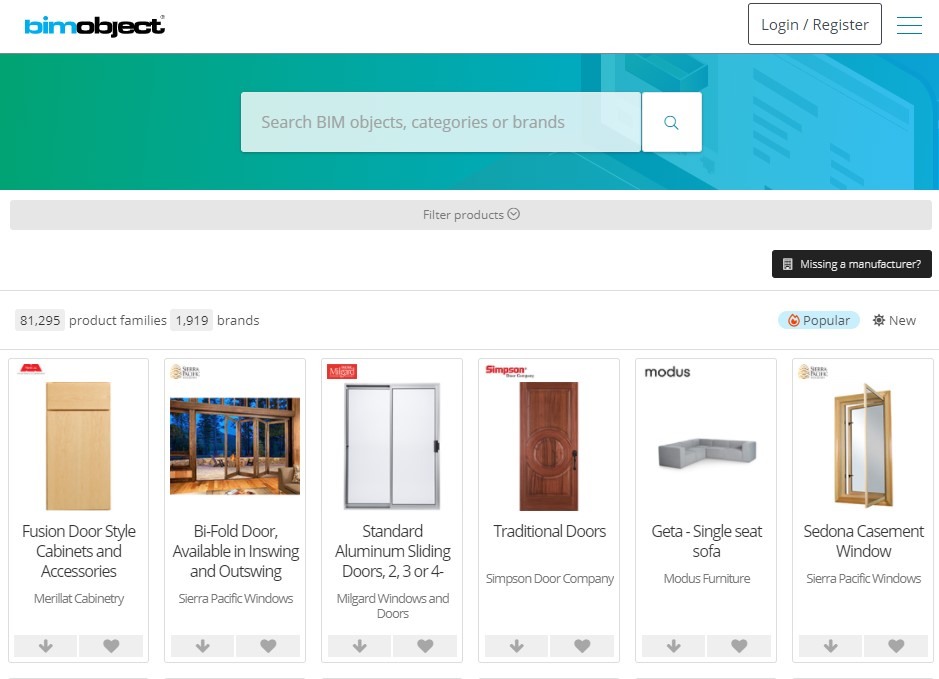Open the hamburger menu icon

pyautogui.click(x=908, y=25)
